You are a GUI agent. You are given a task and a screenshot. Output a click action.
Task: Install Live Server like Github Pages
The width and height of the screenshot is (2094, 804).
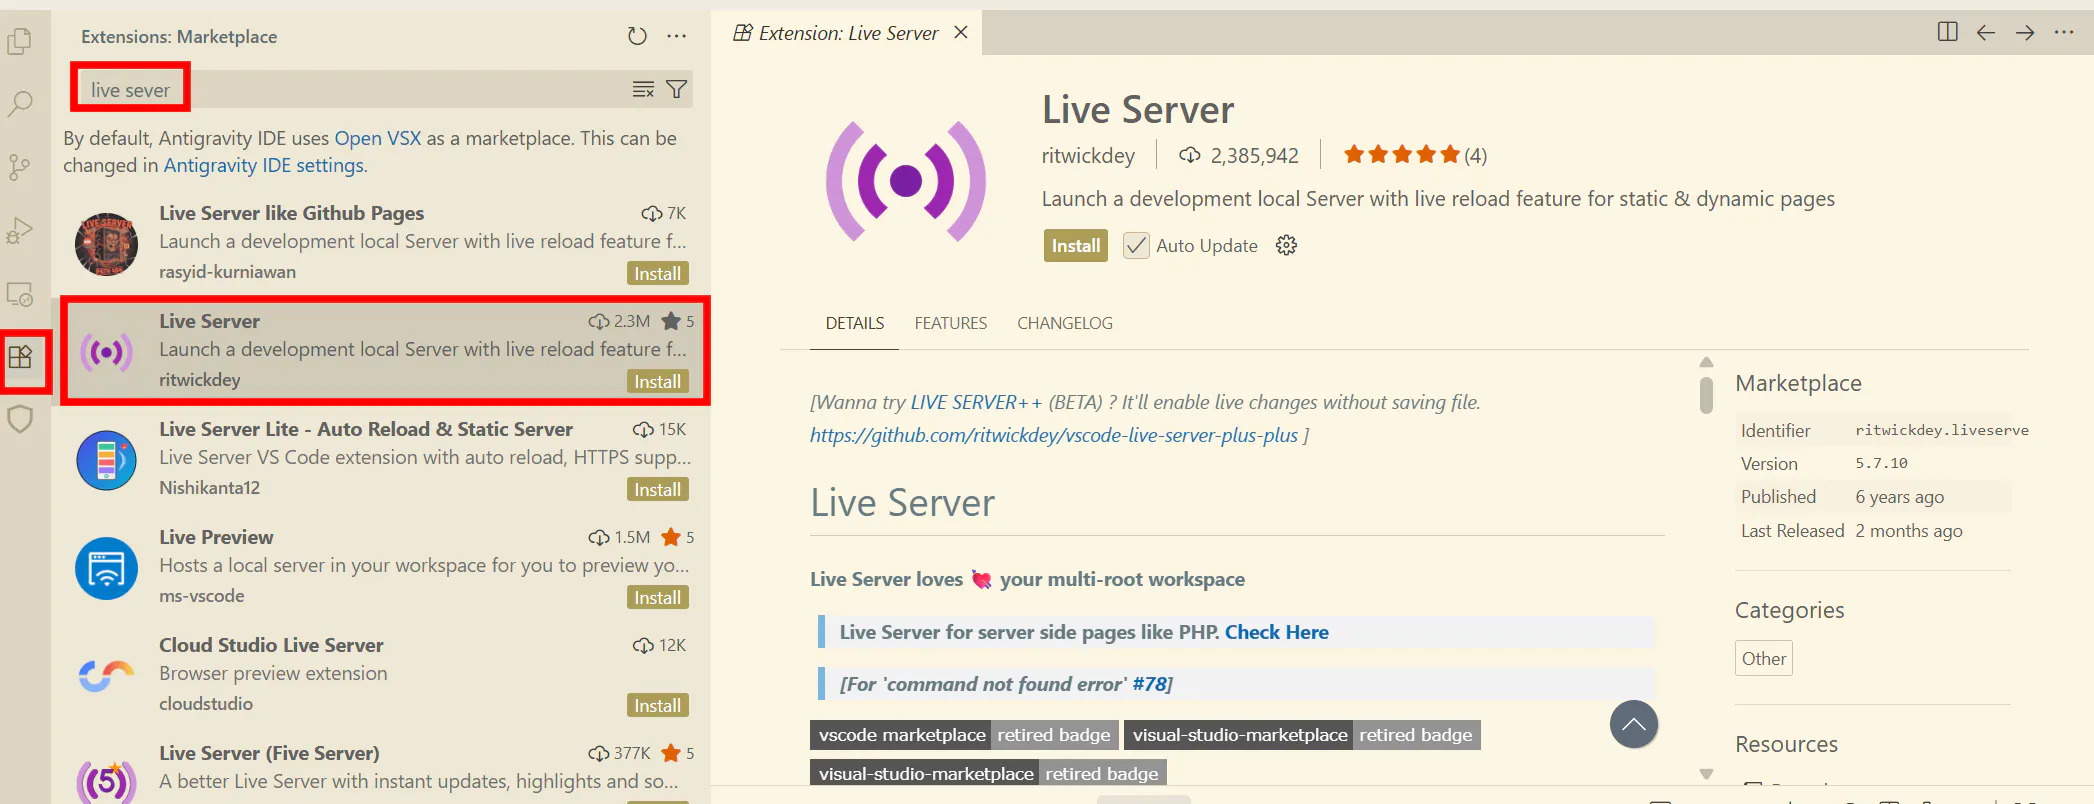658,274
